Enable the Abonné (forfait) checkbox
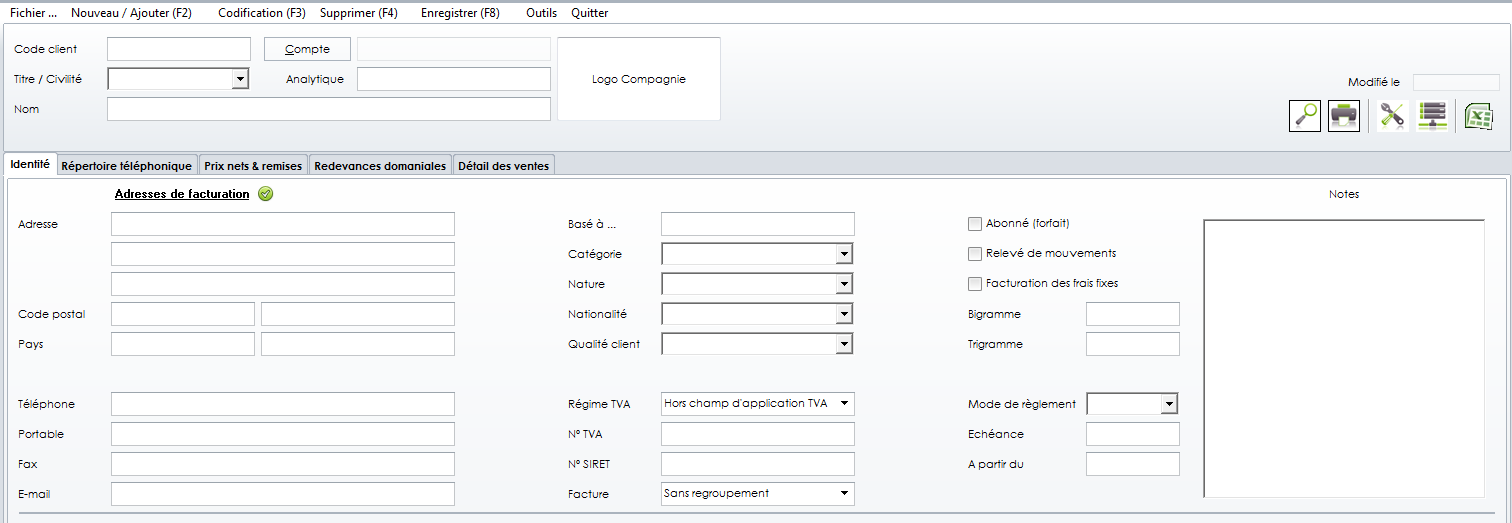 [x=975, y=224]
